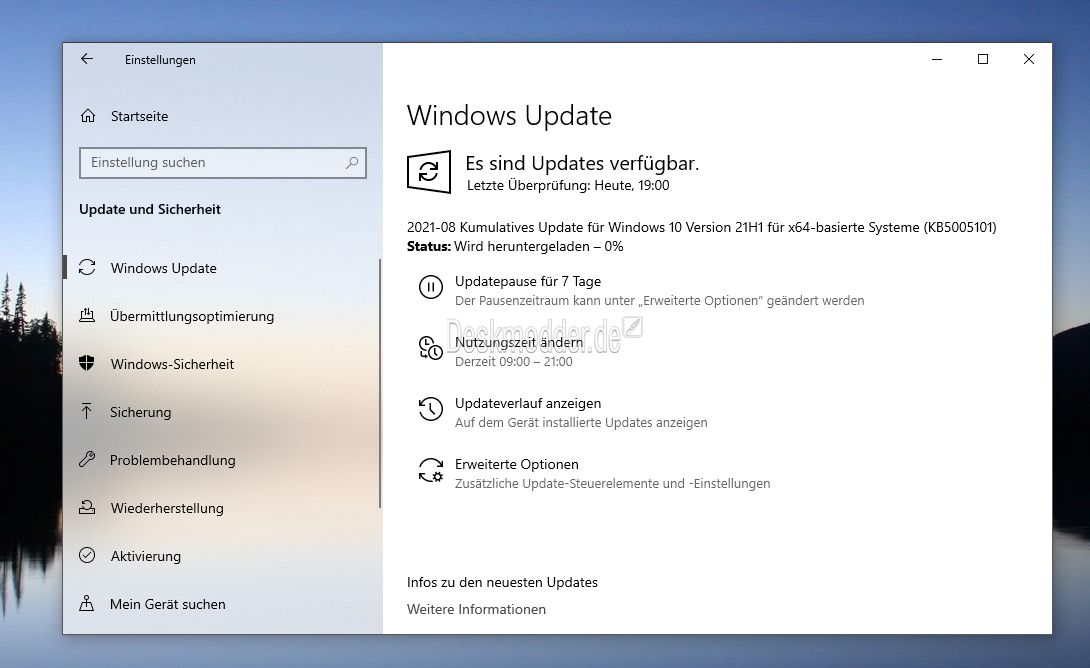Open Aktivierung page
Screen dimensions: 1090x668
tap(222, 555)
